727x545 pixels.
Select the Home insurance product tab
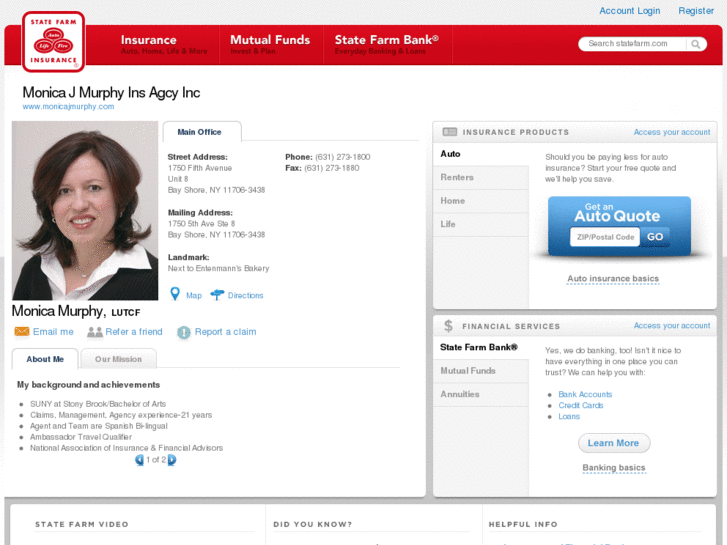pyautogui.click(x=481, y=201)
